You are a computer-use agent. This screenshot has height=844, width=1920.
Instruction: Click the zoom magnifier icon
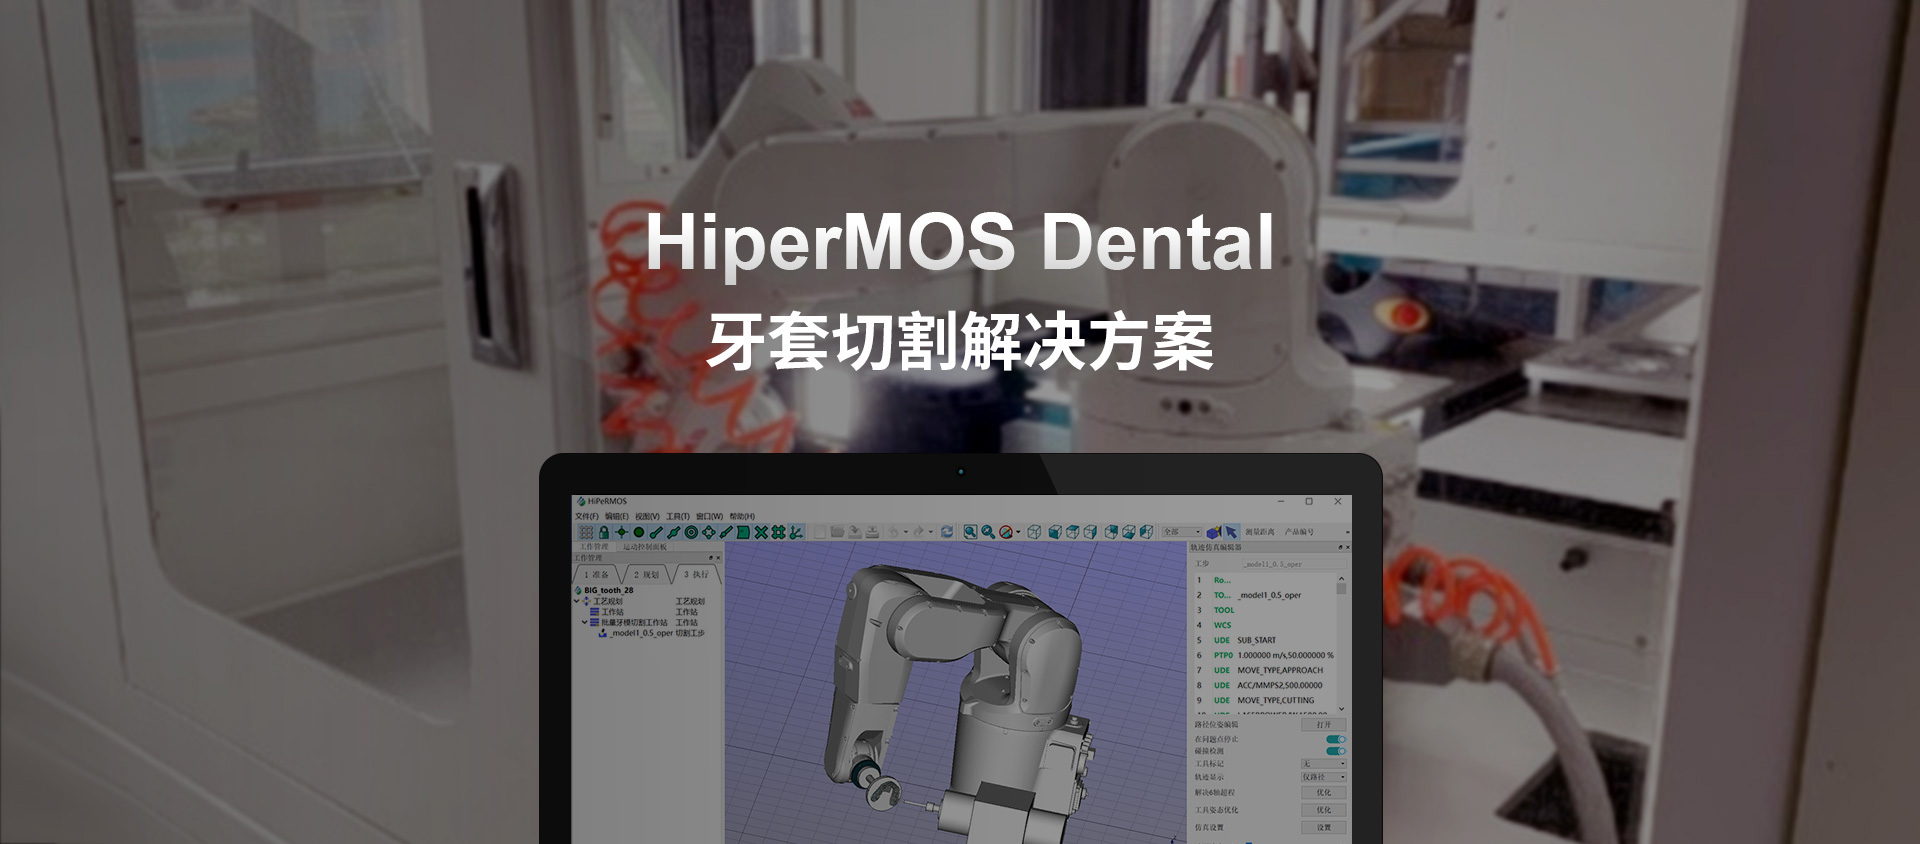[988, 532]
